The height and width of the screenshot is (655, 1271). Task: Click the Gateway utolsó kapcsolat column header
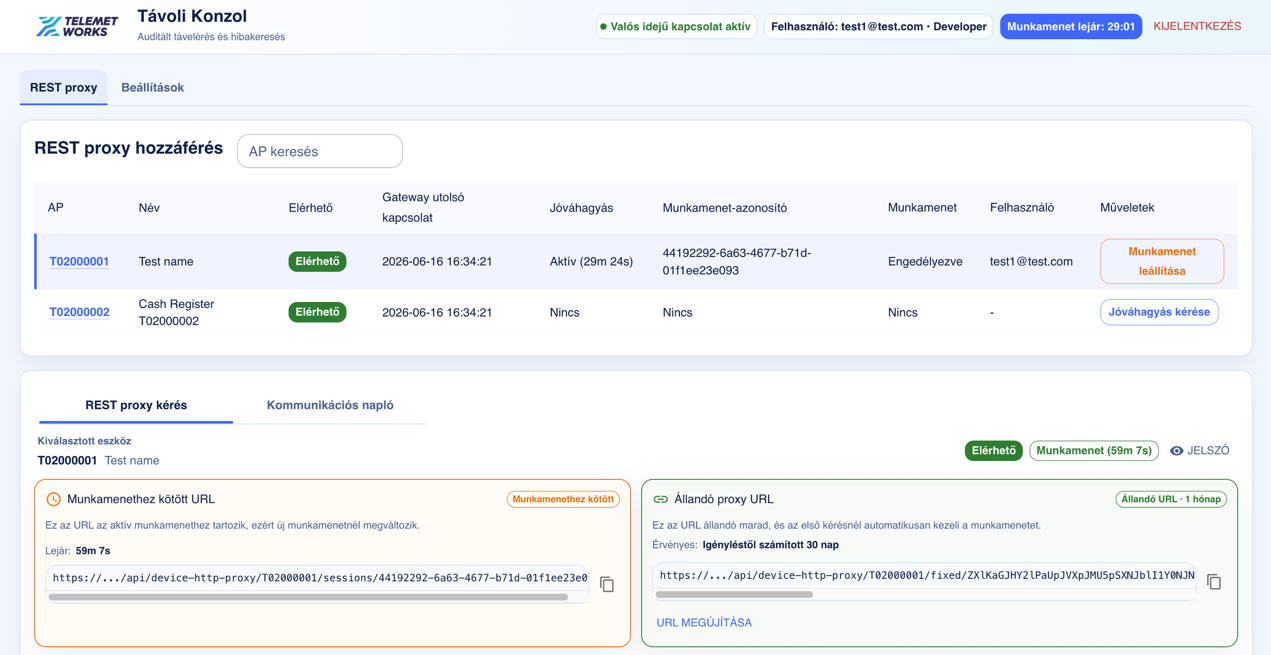pos(423,207)
